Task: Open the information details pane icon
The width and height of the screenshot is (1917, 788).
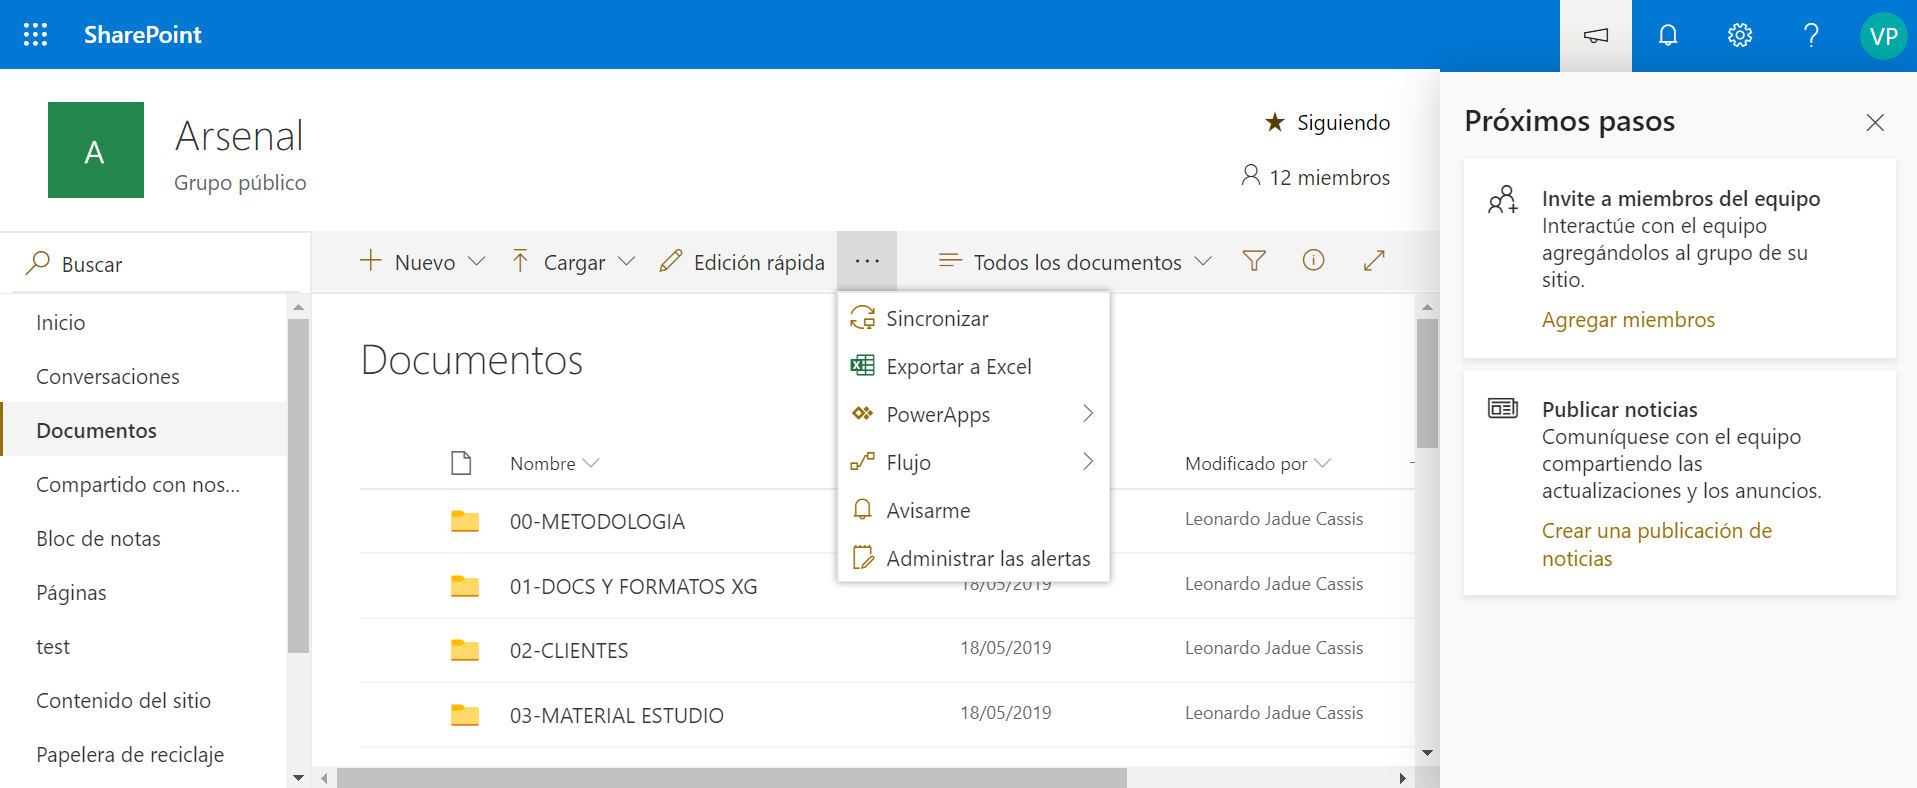Action: click(x=1314, y=260)
